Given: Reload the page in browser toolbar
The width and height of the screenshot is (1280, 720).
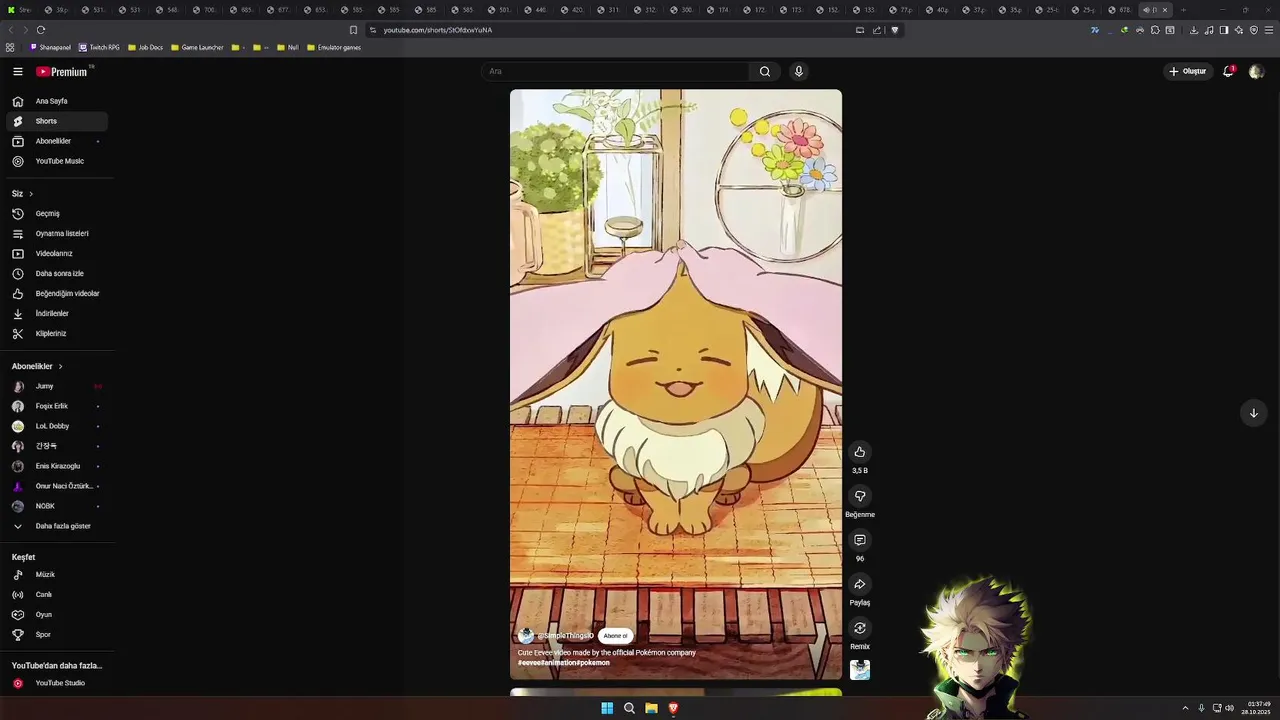Looking at the screenshot, I should 40,30.
